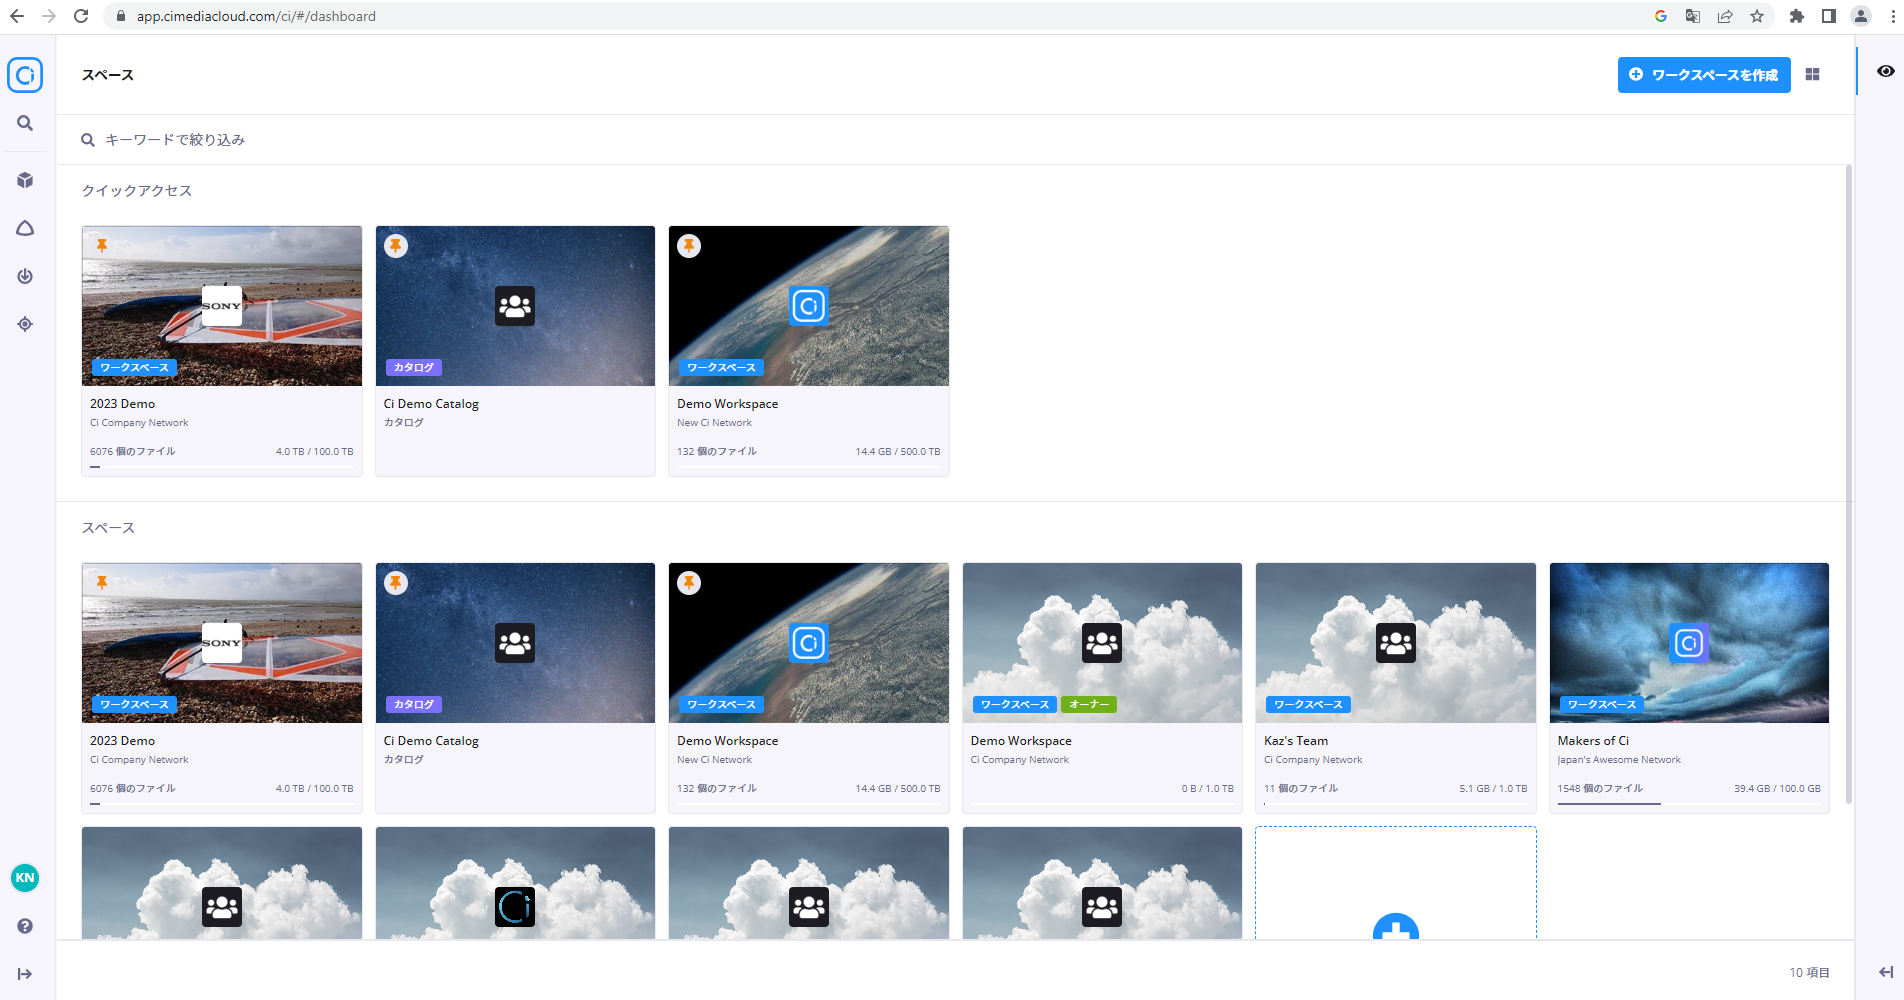
Task: Reload the page in the browser
Action: point(81,16)
